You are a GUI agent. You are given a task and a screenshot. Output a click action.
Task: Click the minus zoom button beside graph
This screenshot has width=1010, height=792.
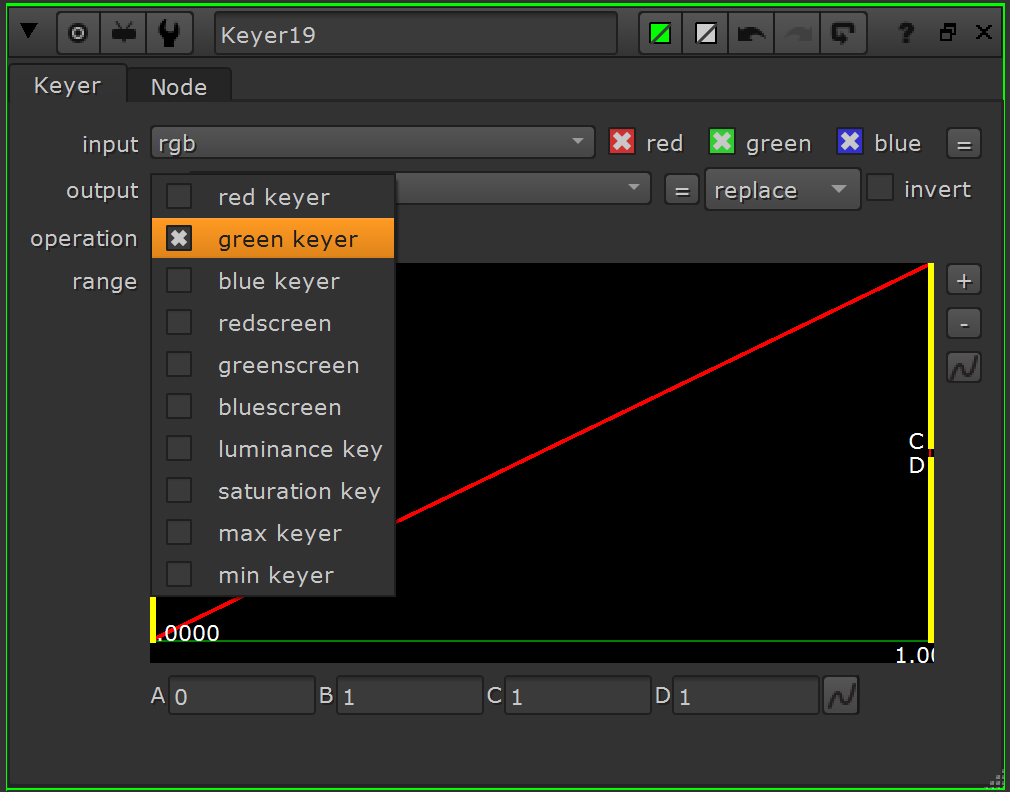tap(964, 323)
